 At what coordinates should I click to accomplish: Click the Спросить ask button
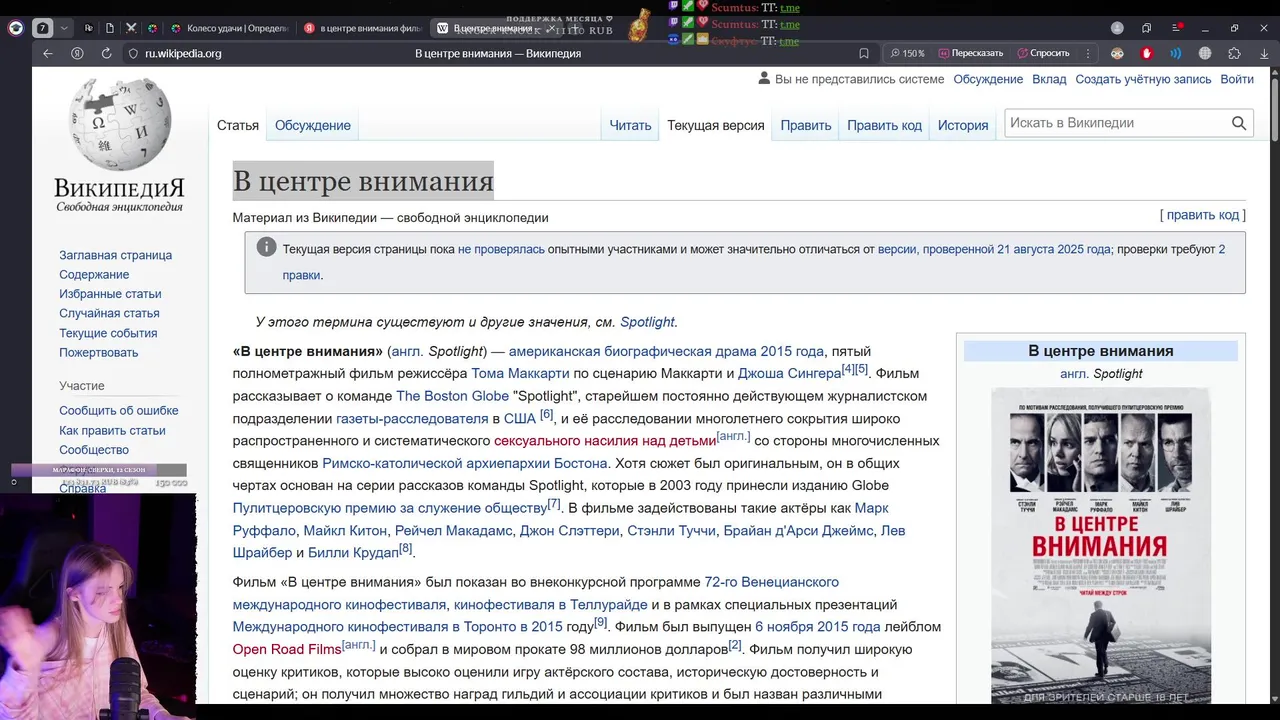1043,53
